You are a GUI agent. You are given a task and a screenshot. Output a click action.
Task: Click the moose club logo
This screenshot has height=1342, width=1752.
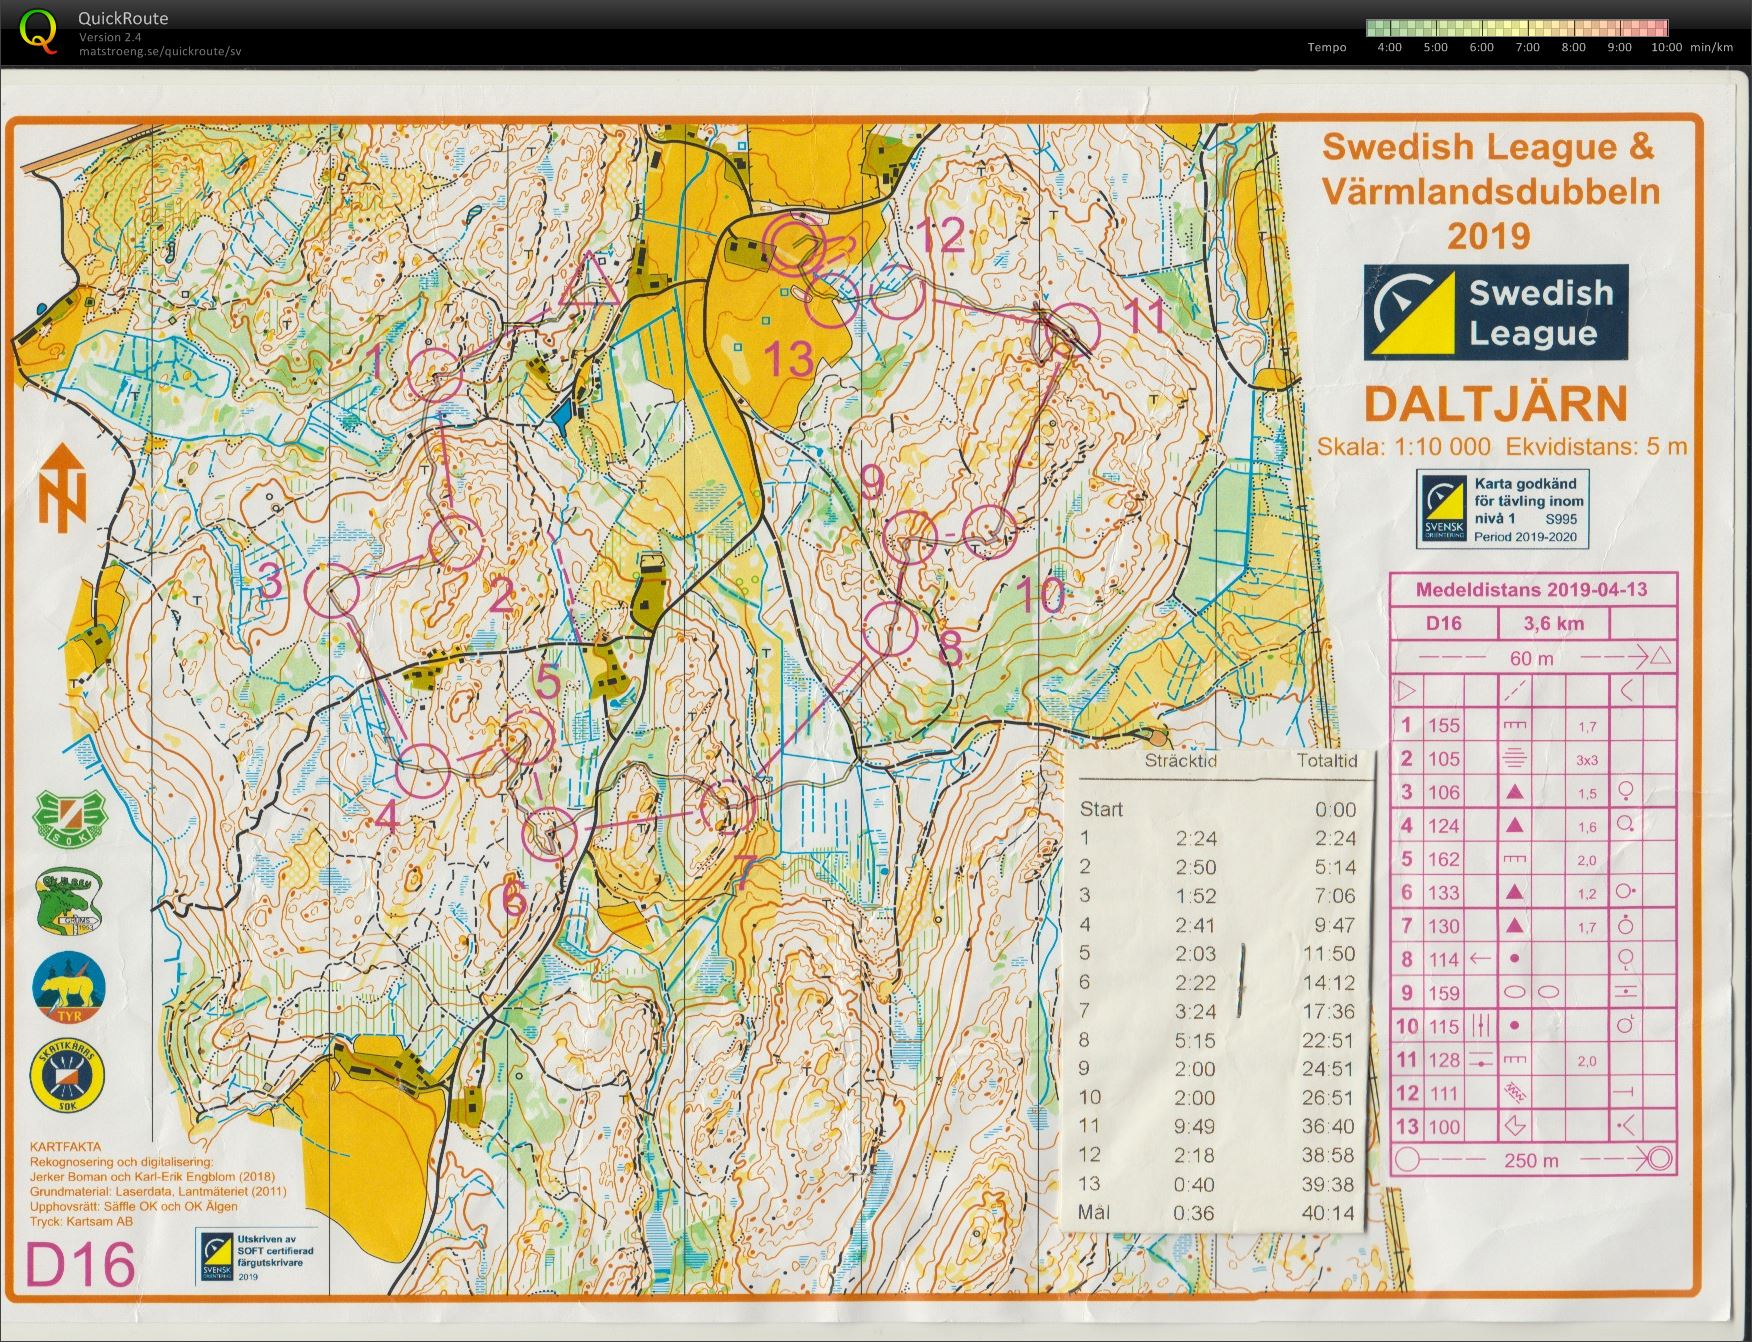pyautogui.click(x=67, y=903)
